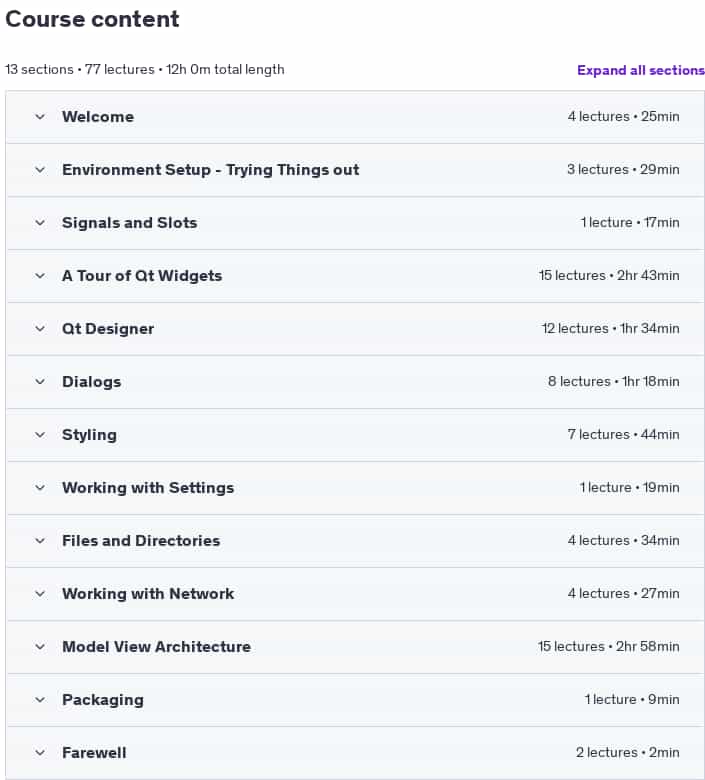
Task: Open the Farewell section title
Action: point(94,753)
